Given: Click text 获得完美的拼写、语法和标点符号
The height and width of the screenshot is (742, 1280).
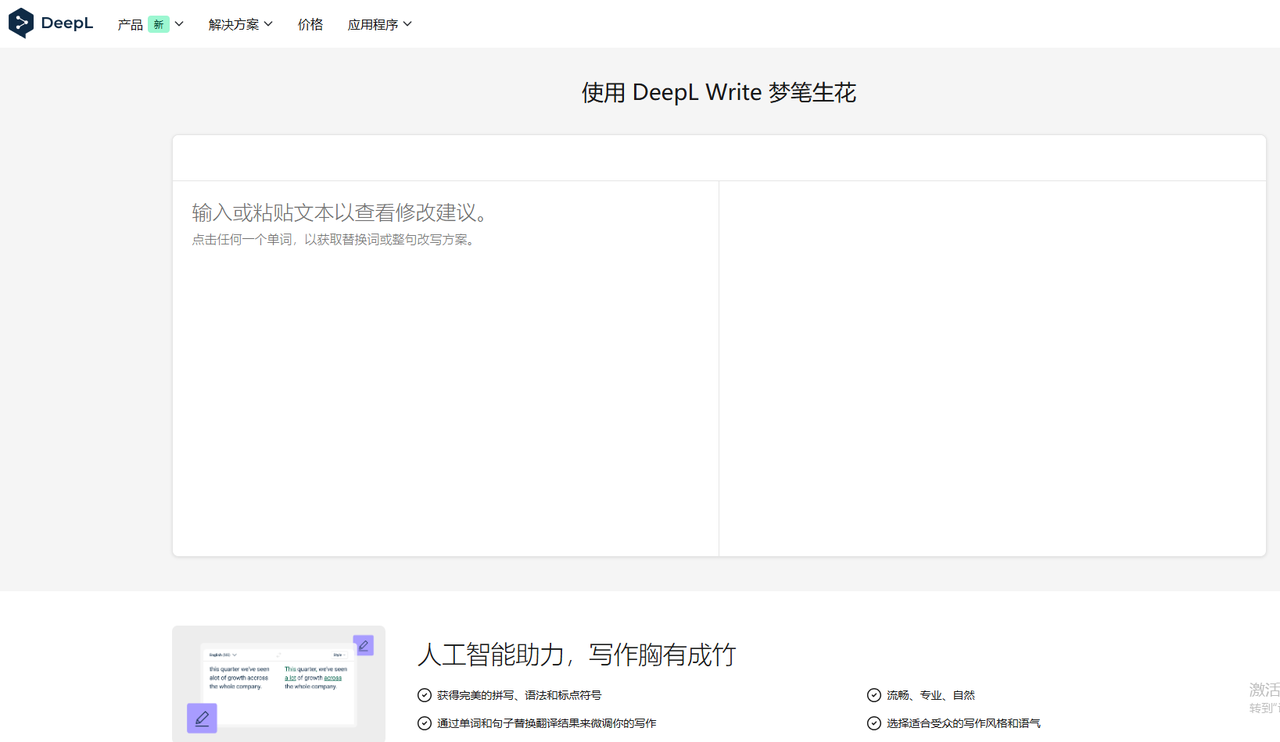Looking at the screenshot, I should tap(519, 695).
